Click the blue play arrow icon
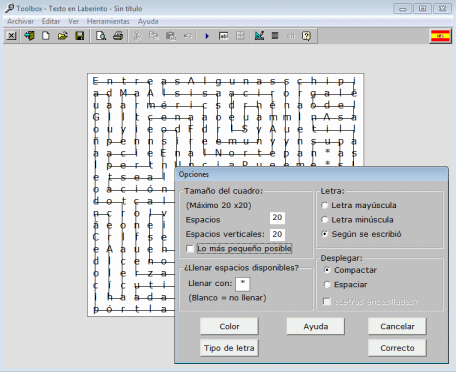Screen dimensions: 456x372 pos(207,36)
